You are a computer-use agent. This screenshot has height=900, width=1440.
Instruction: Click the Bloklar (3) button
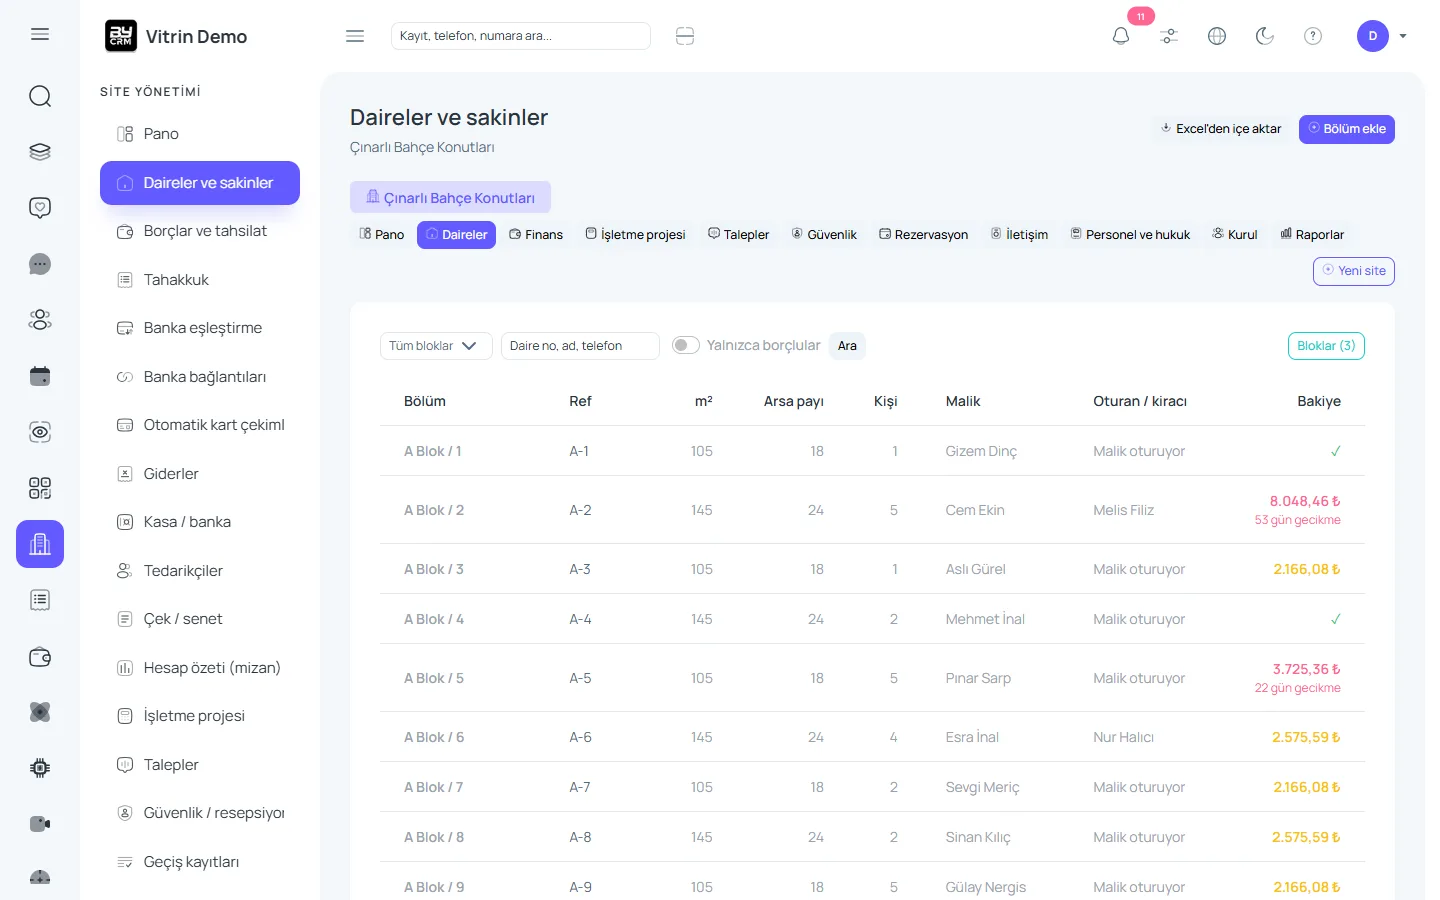coord(1326,346)
